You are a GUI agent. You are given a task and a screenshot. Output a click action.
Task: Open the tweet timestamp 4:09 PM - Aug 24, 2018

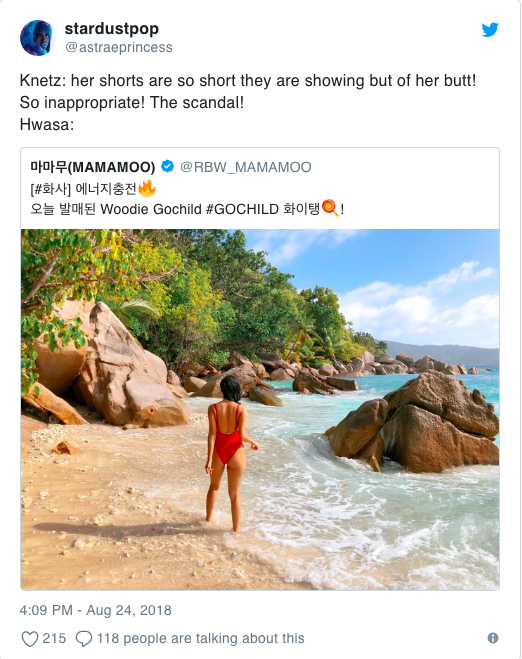(x=95, y=610)
